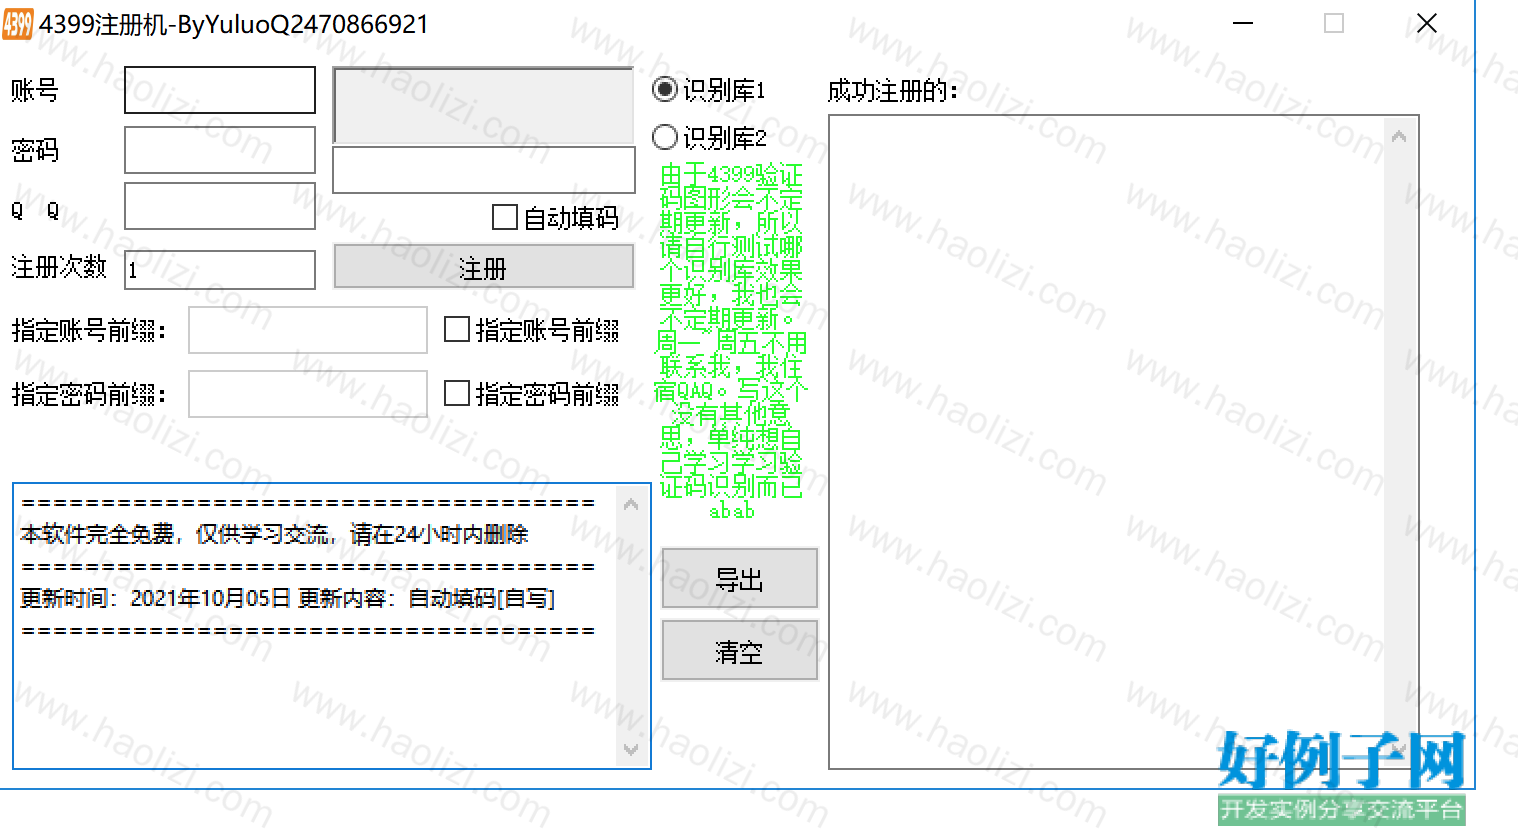
Task: Click the 账号 input field
Action: point(220,90)
